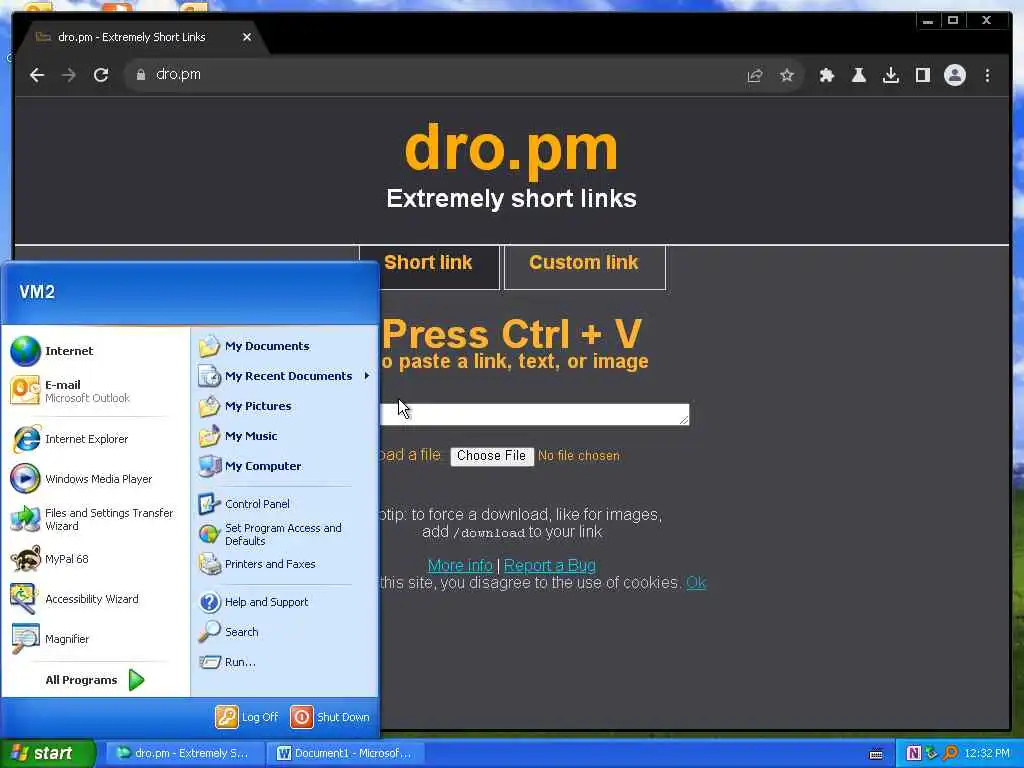Open Set Program Access and Defaults
This screenshot has height=768, width=1024.
coord(284,534)
